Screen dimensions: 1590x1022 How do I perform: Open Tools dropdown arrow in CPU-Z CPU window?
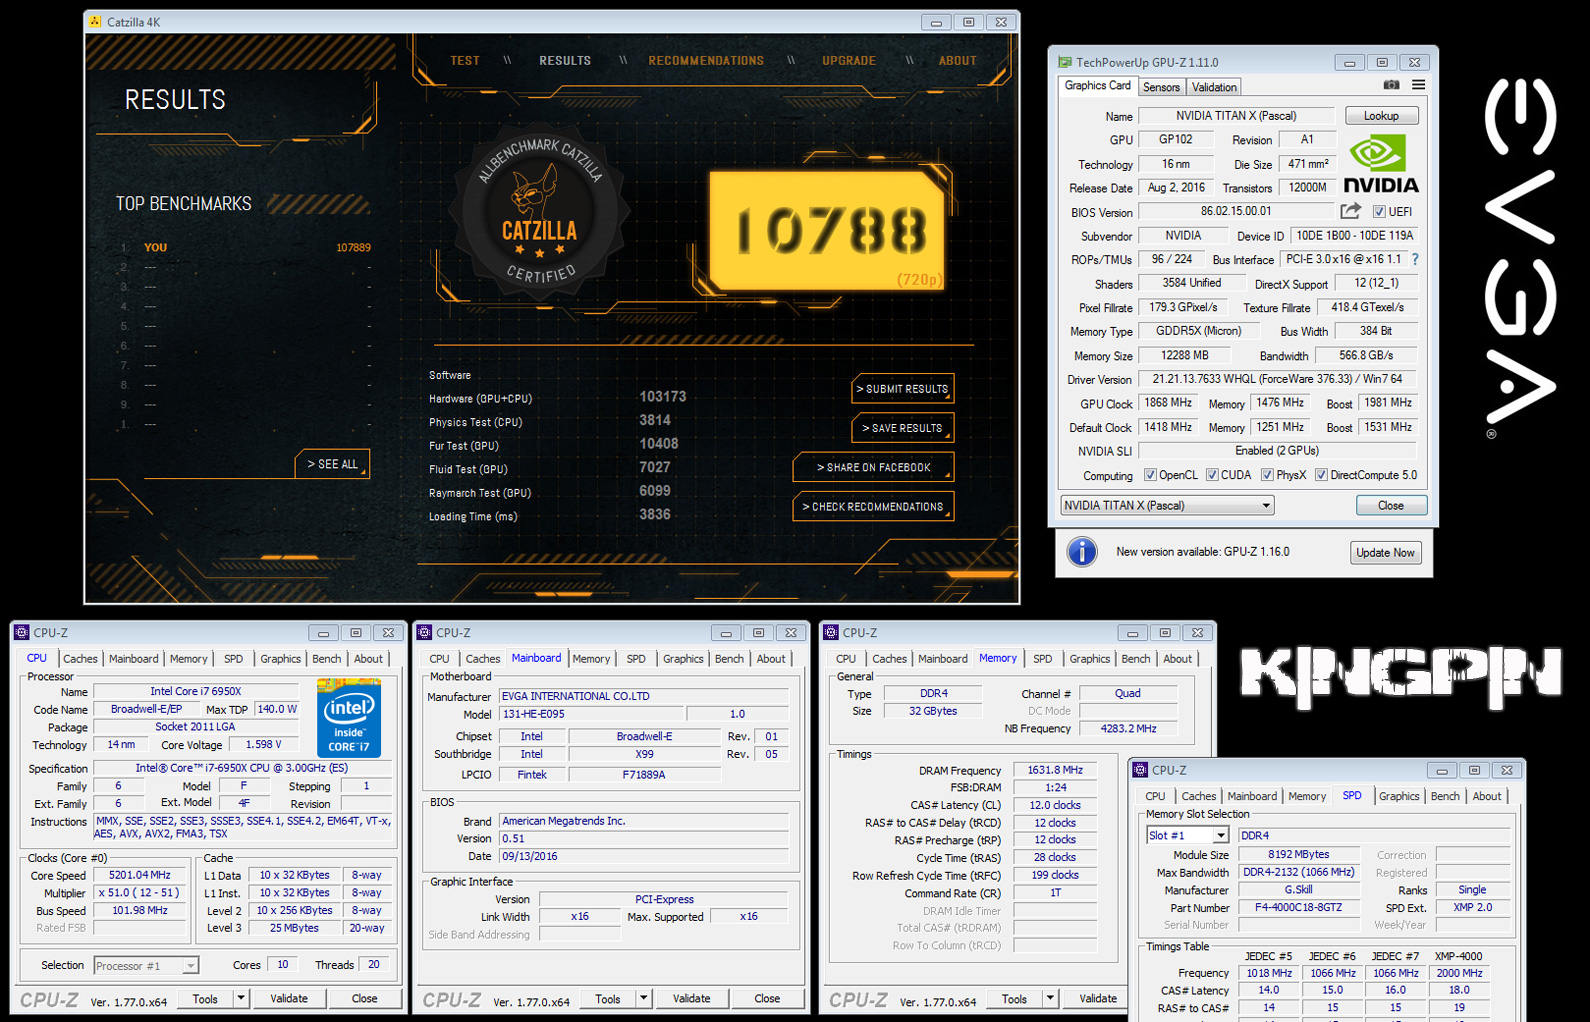pos(241,998)
